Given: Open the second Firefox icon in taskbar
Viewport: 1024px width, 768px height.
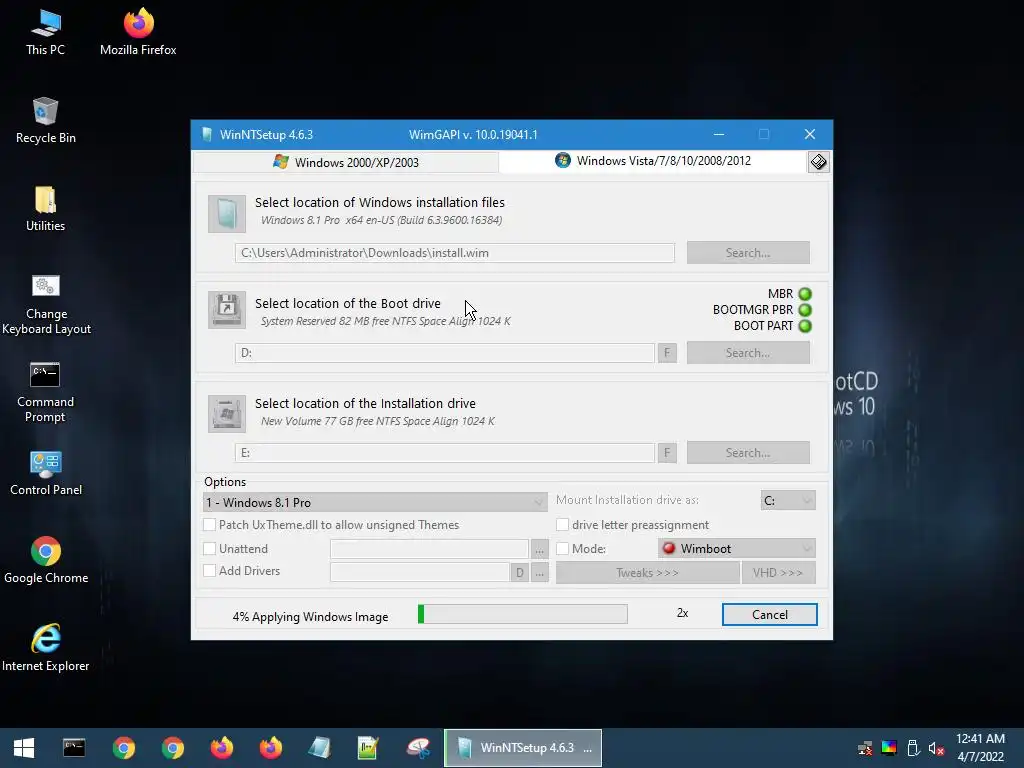Looking at the screenshot, I should coord(270,748).
